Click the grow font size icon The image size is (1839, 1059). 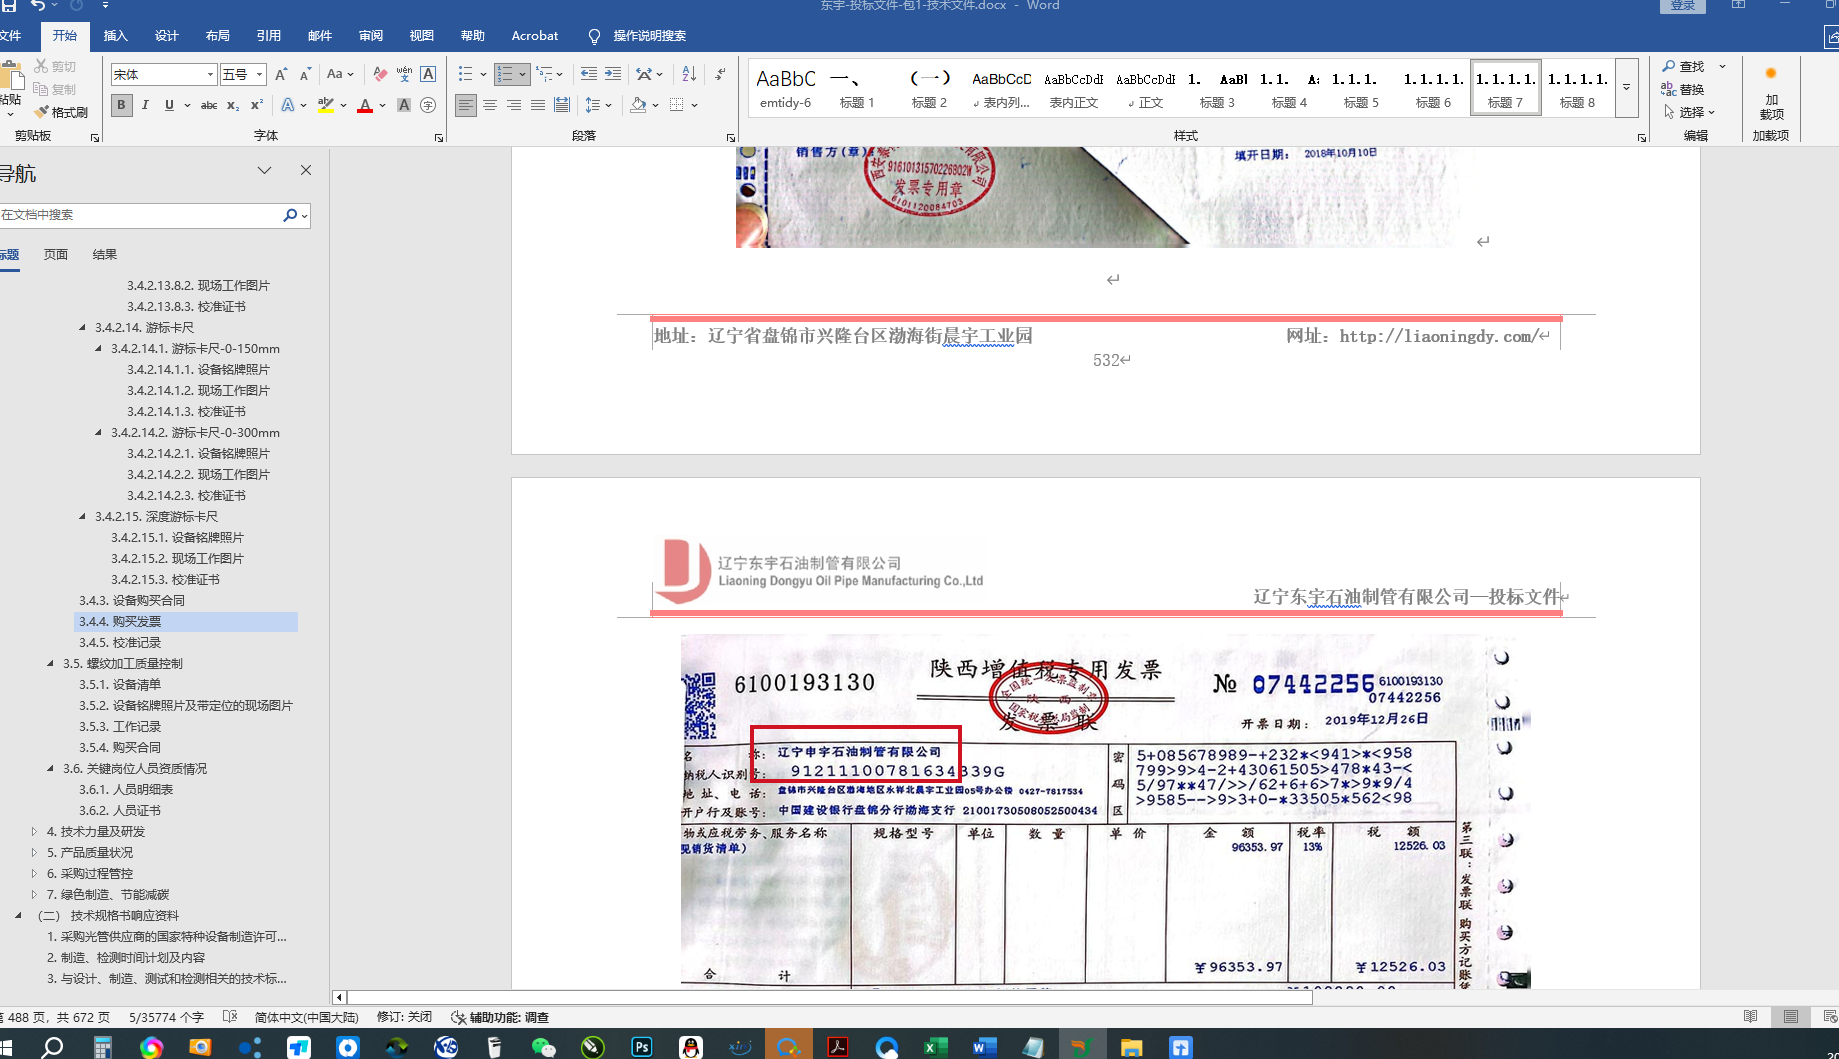(281, 74)
